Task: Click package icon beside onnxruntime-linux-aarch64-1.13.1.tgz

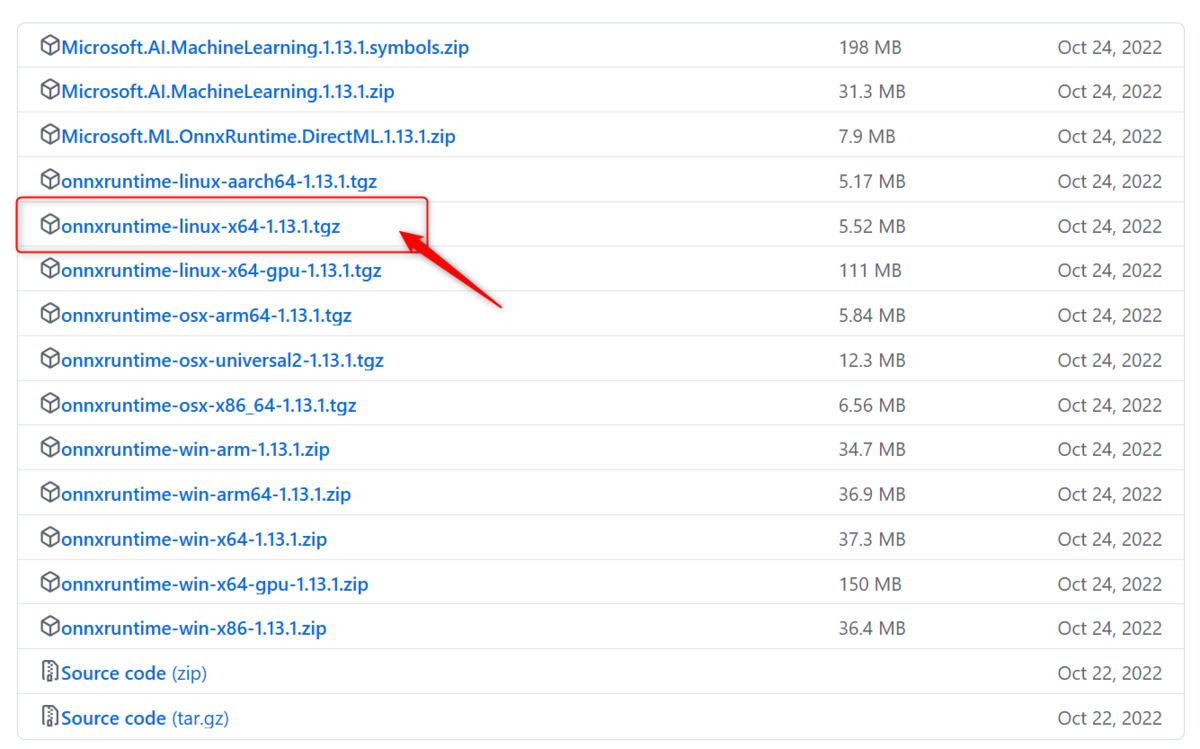Action: click(x=50, y=180)
